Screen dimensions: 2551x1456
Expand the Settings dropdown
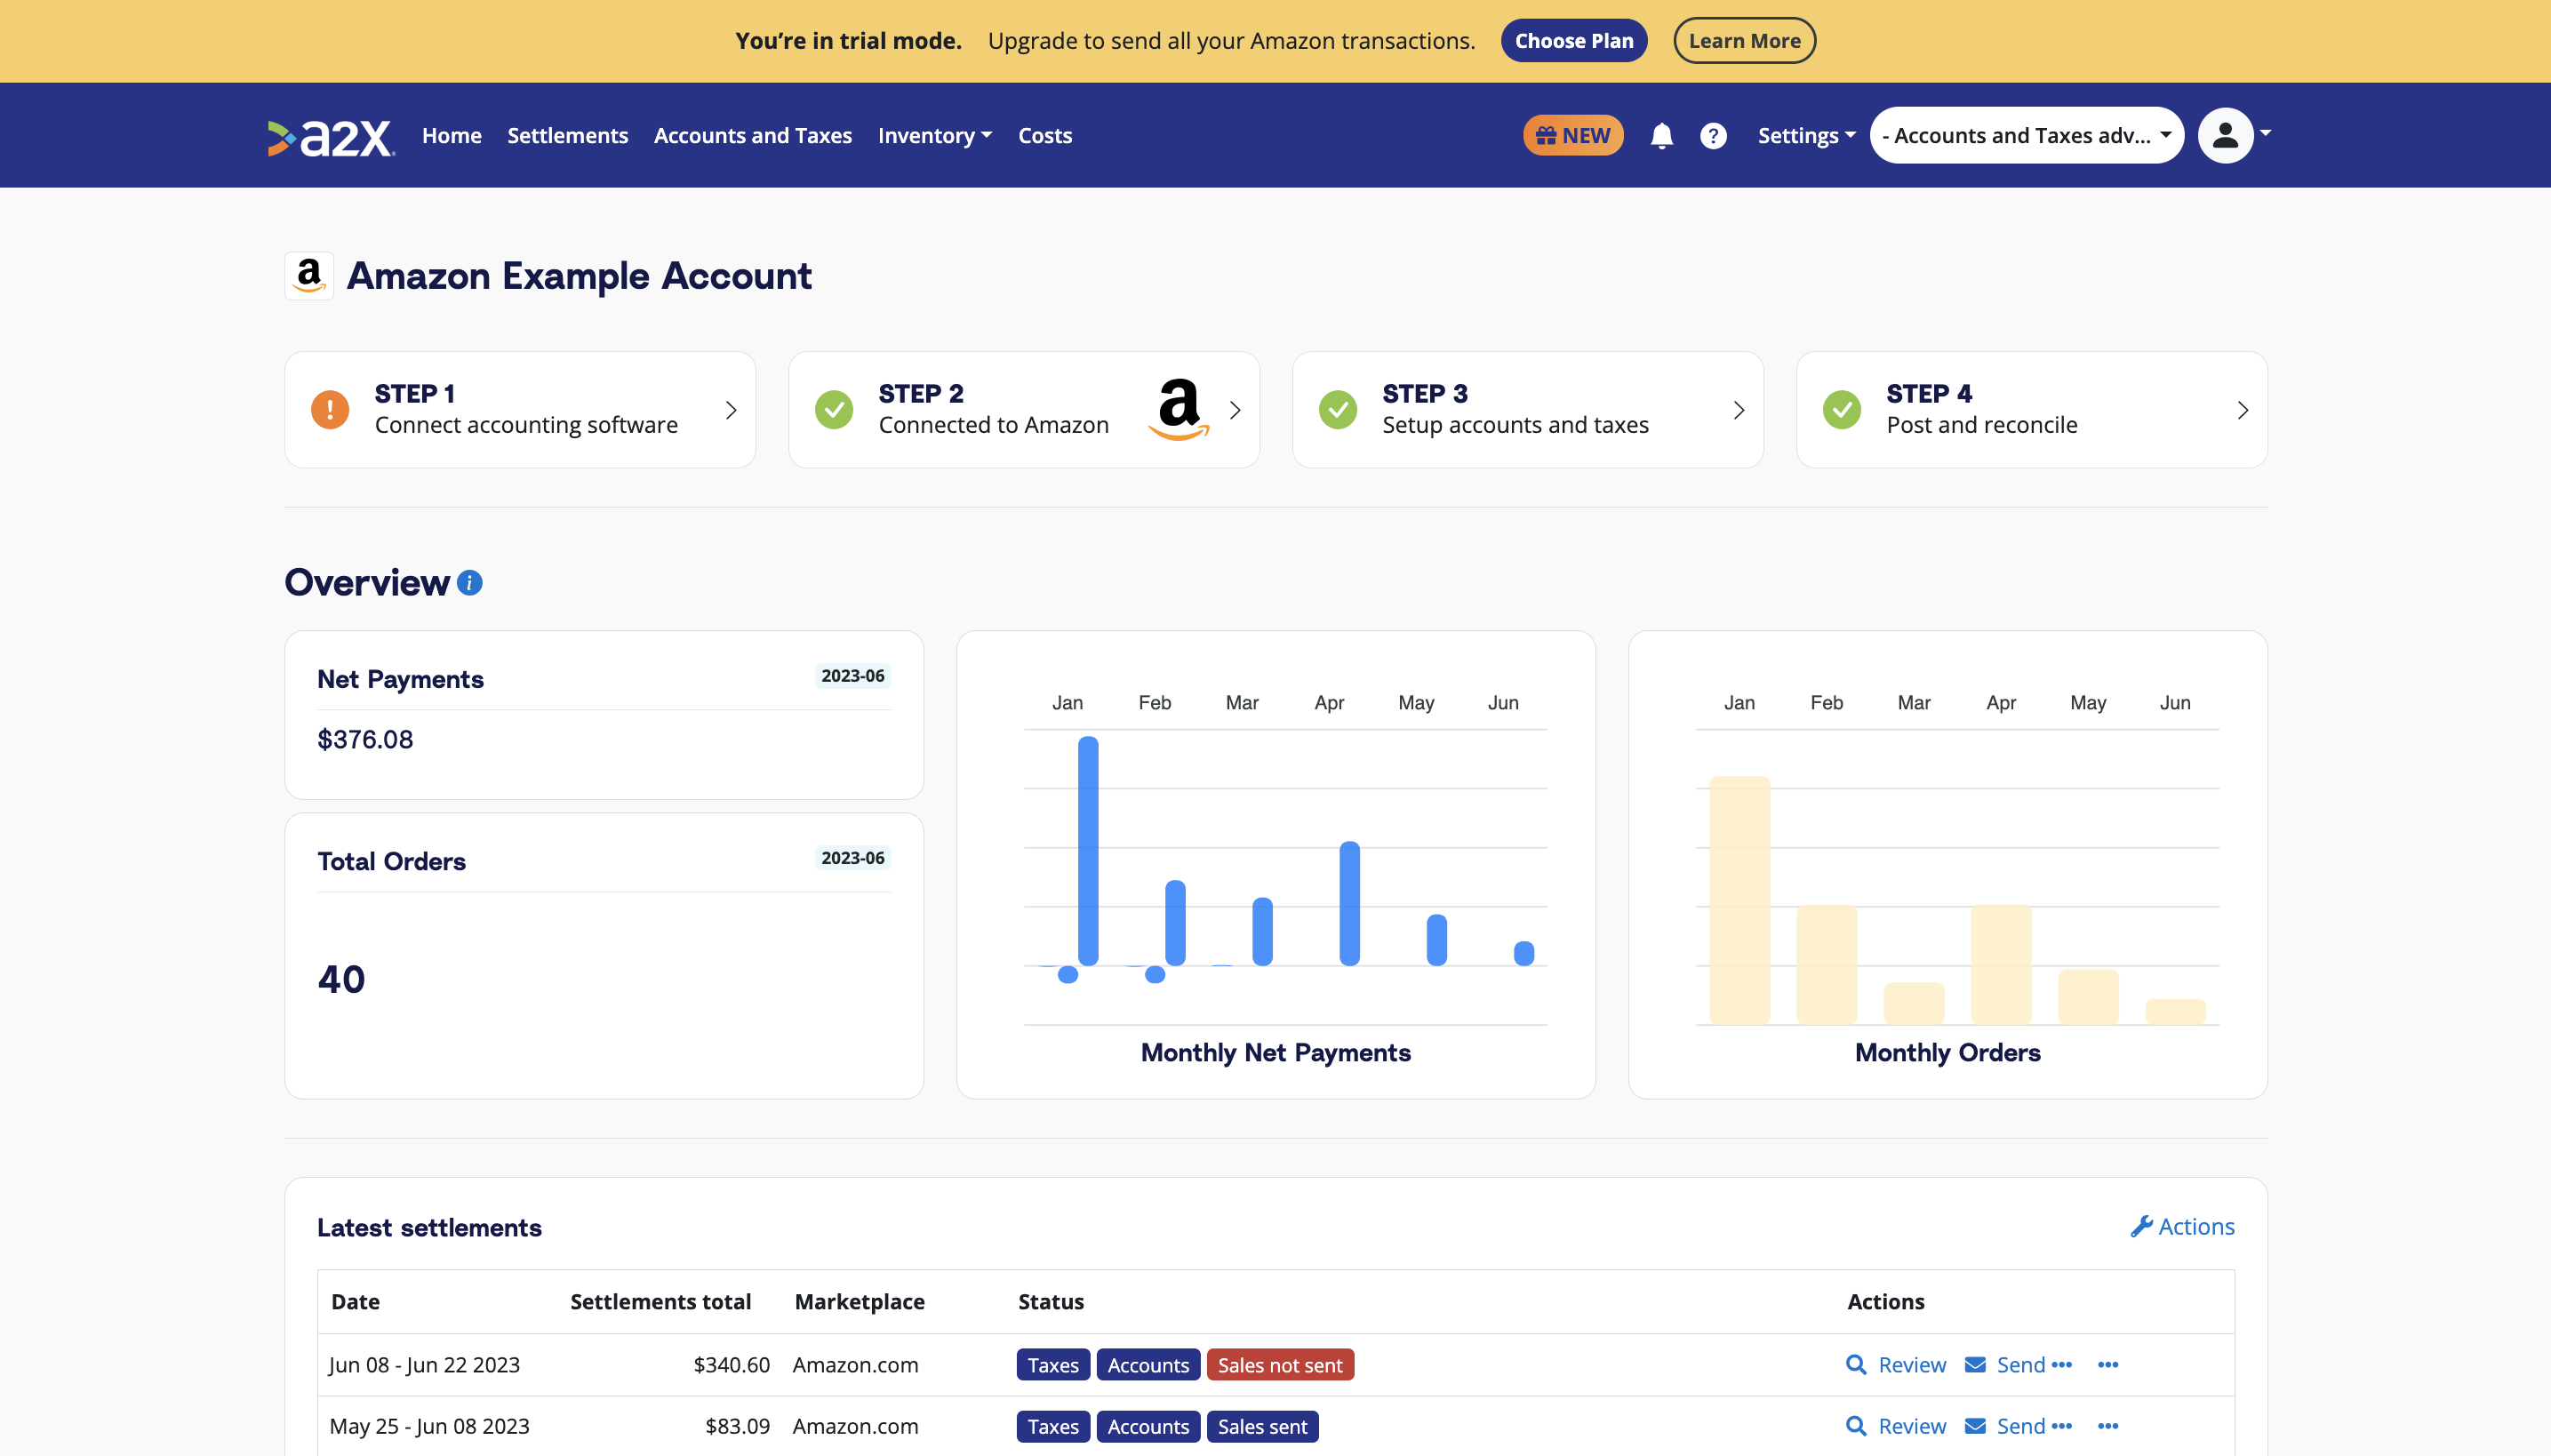tap(1806, 136)
